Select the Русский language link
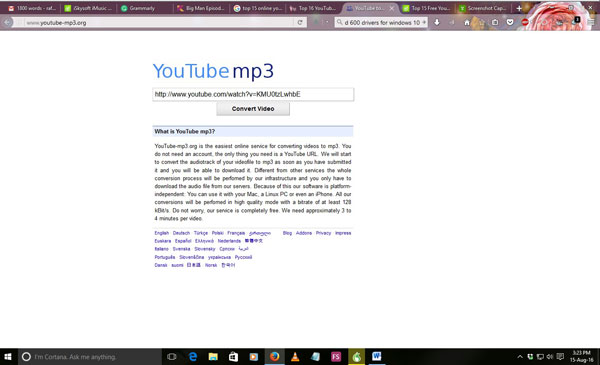The width and height of the screenshot is (600, 365). coord(243,257)
